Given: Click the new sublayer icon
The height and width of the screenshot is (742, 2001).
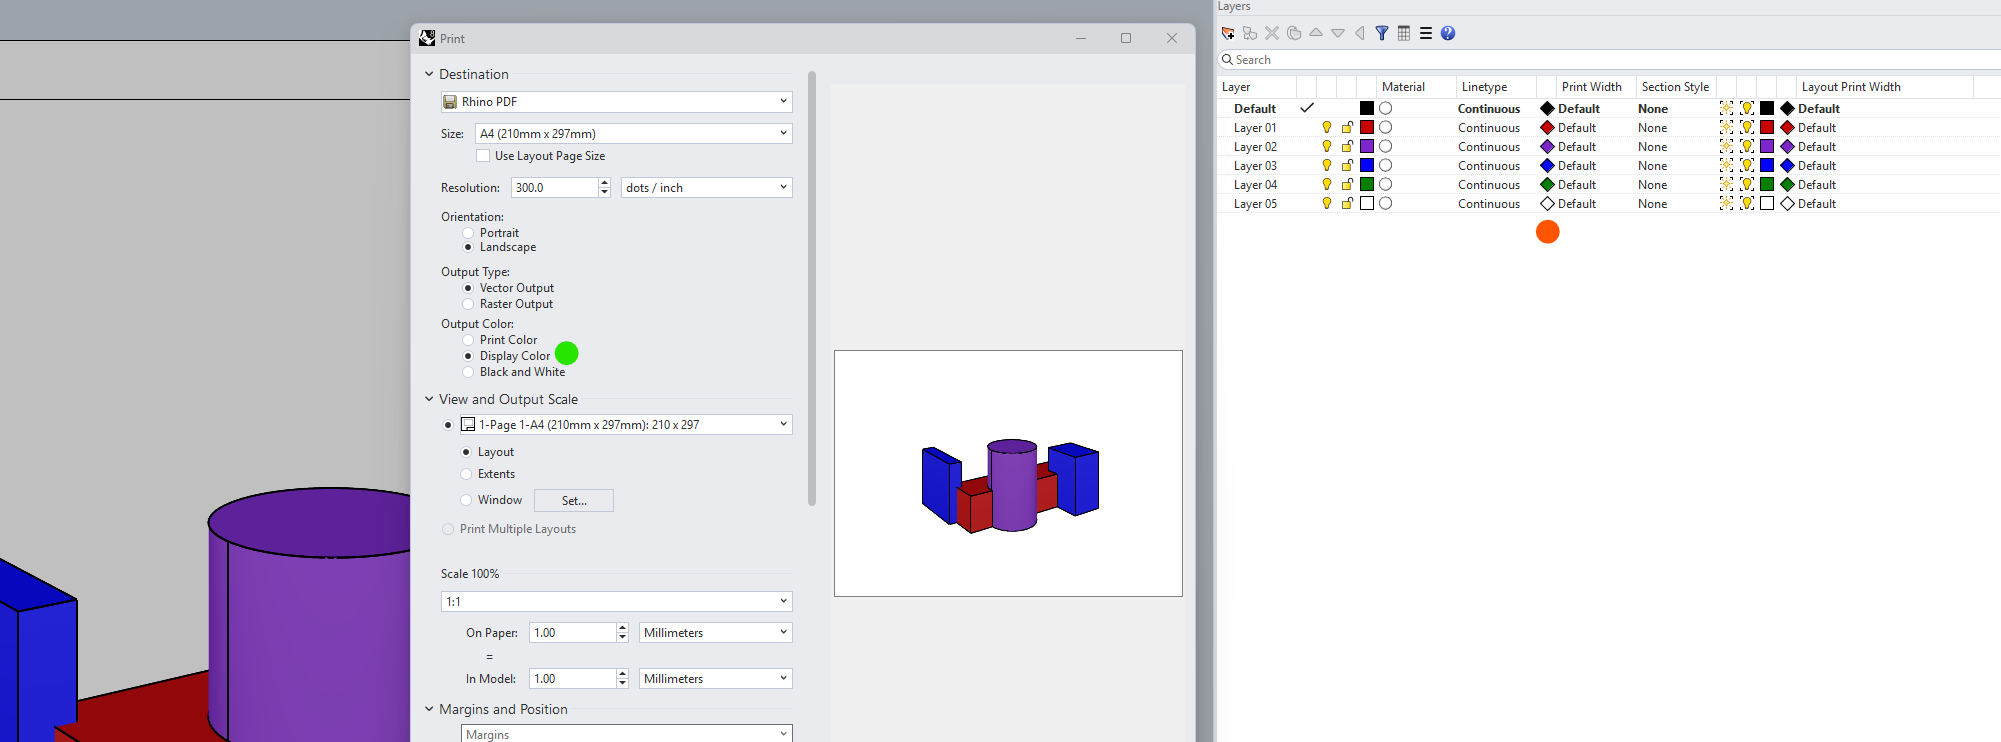Looking at the screenshot, I should click(1250, 33).
